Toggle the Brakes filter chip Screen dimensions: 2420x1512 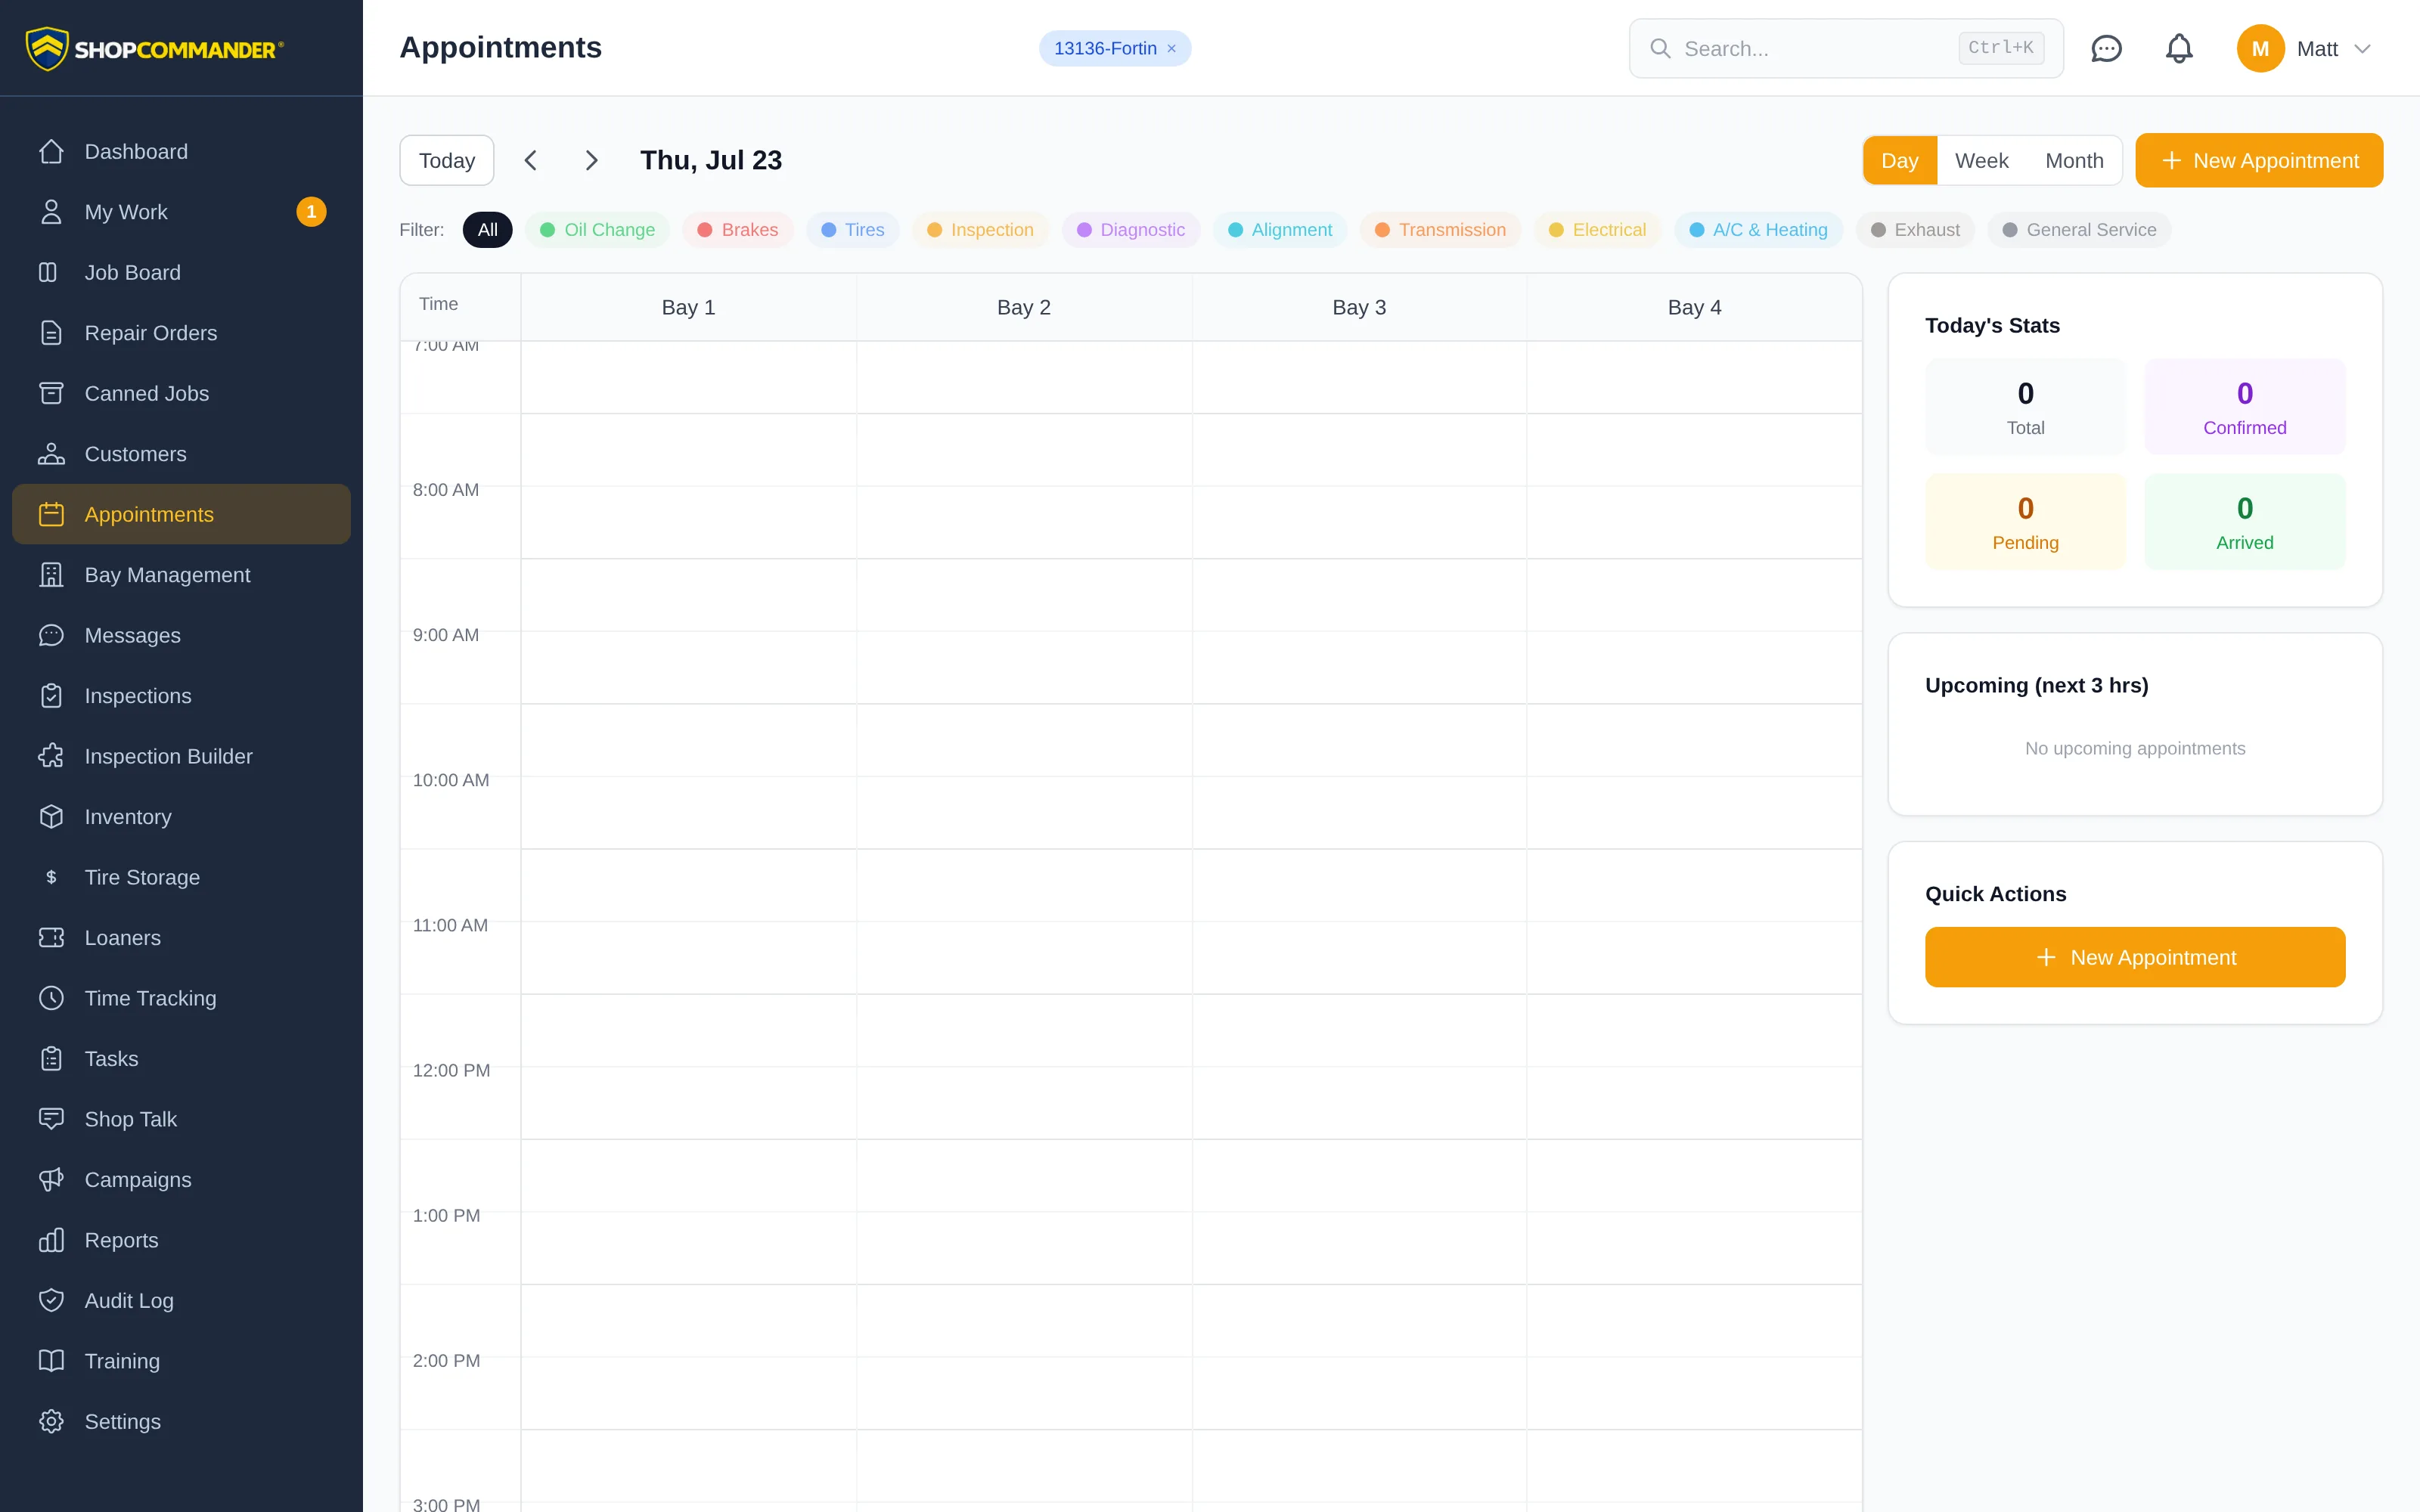tap(737, 230)
